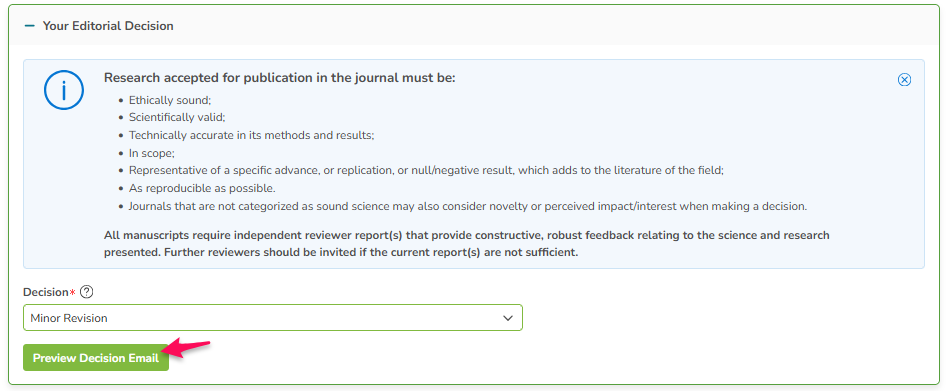The height and width of the screenshot is (391, 952).
Task: Open the Minor Revision decision dropdown
Action: (x=273, y=318)
